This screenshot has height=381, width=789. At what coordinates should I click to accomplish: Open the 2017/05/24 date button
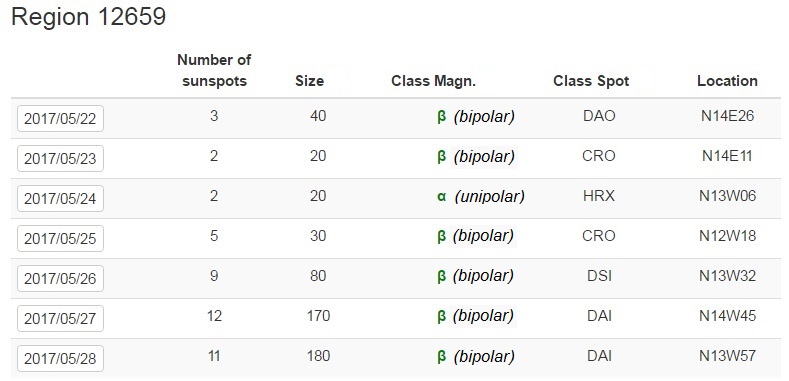[x=60, y=198]
